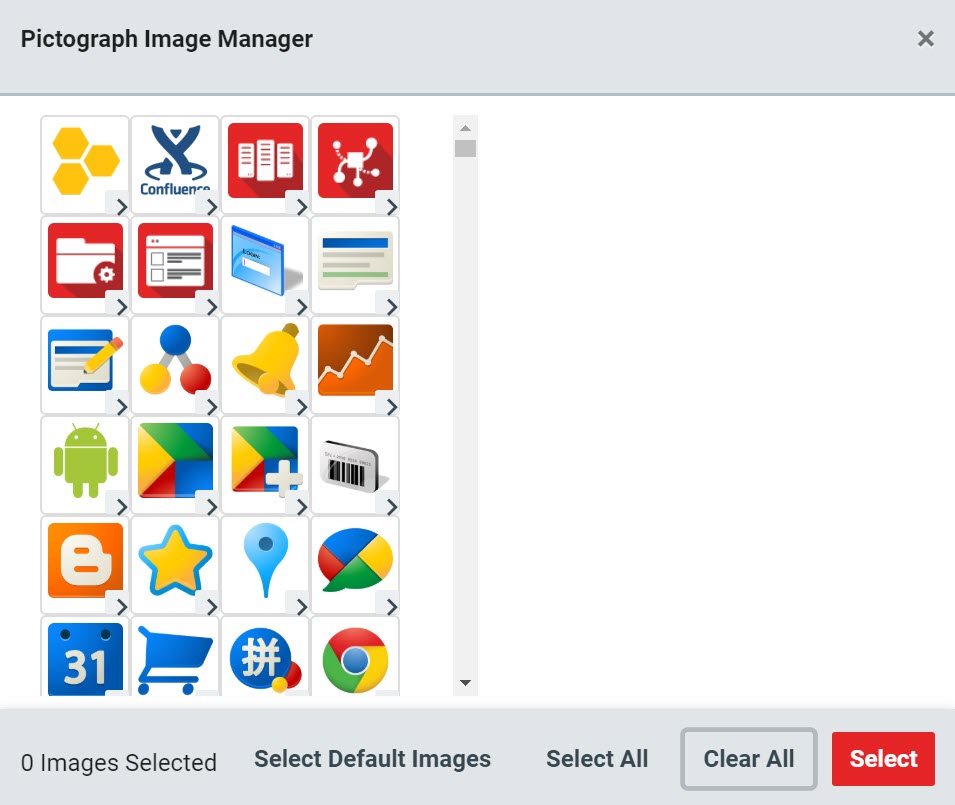The height and width of the screenshot is (805, 955).
Task: Select the colorful square with plus image
Action: [x=266, y=460]
